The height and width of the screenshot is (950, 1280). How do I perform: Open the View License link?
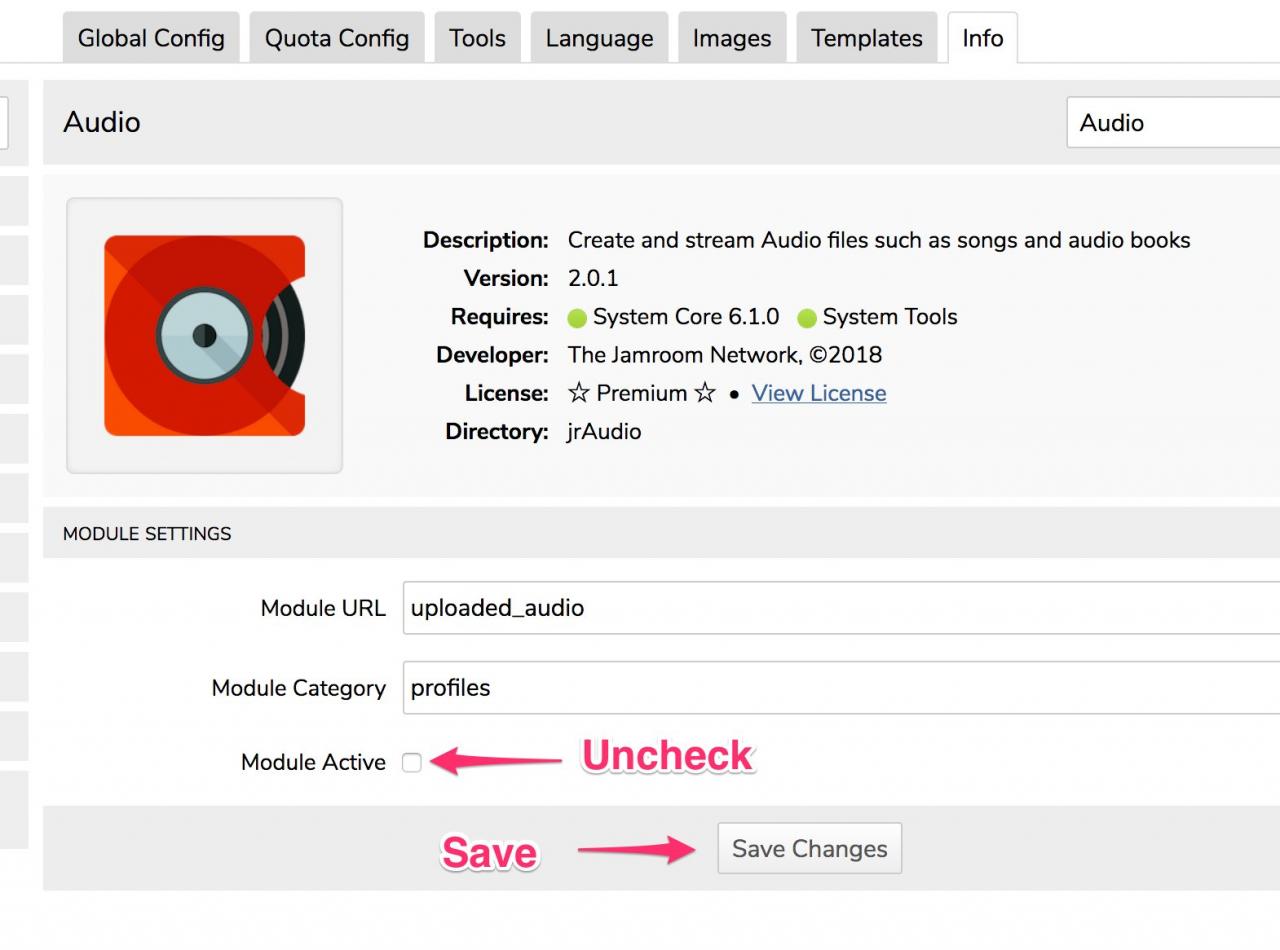coord(819,393)
